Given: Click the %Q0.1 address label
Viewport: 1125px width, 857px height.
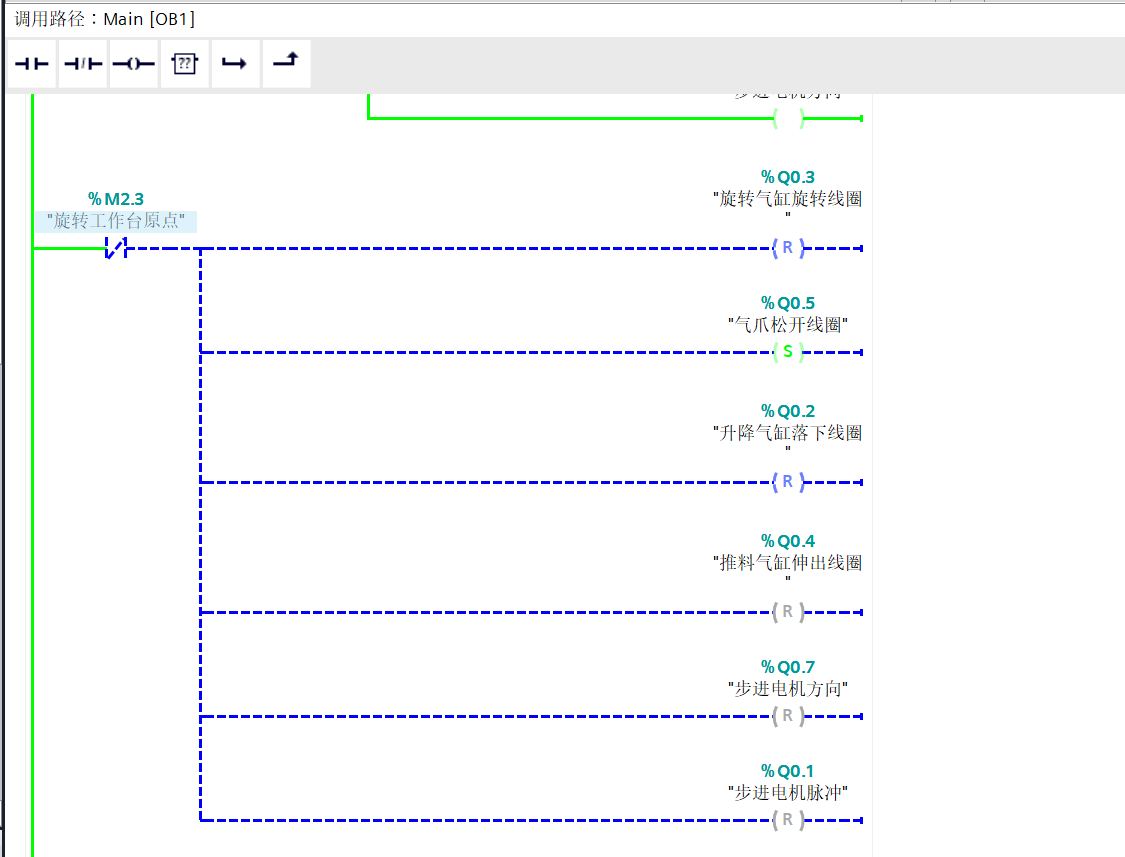Looking at the screenshot, I should (788, 772).
